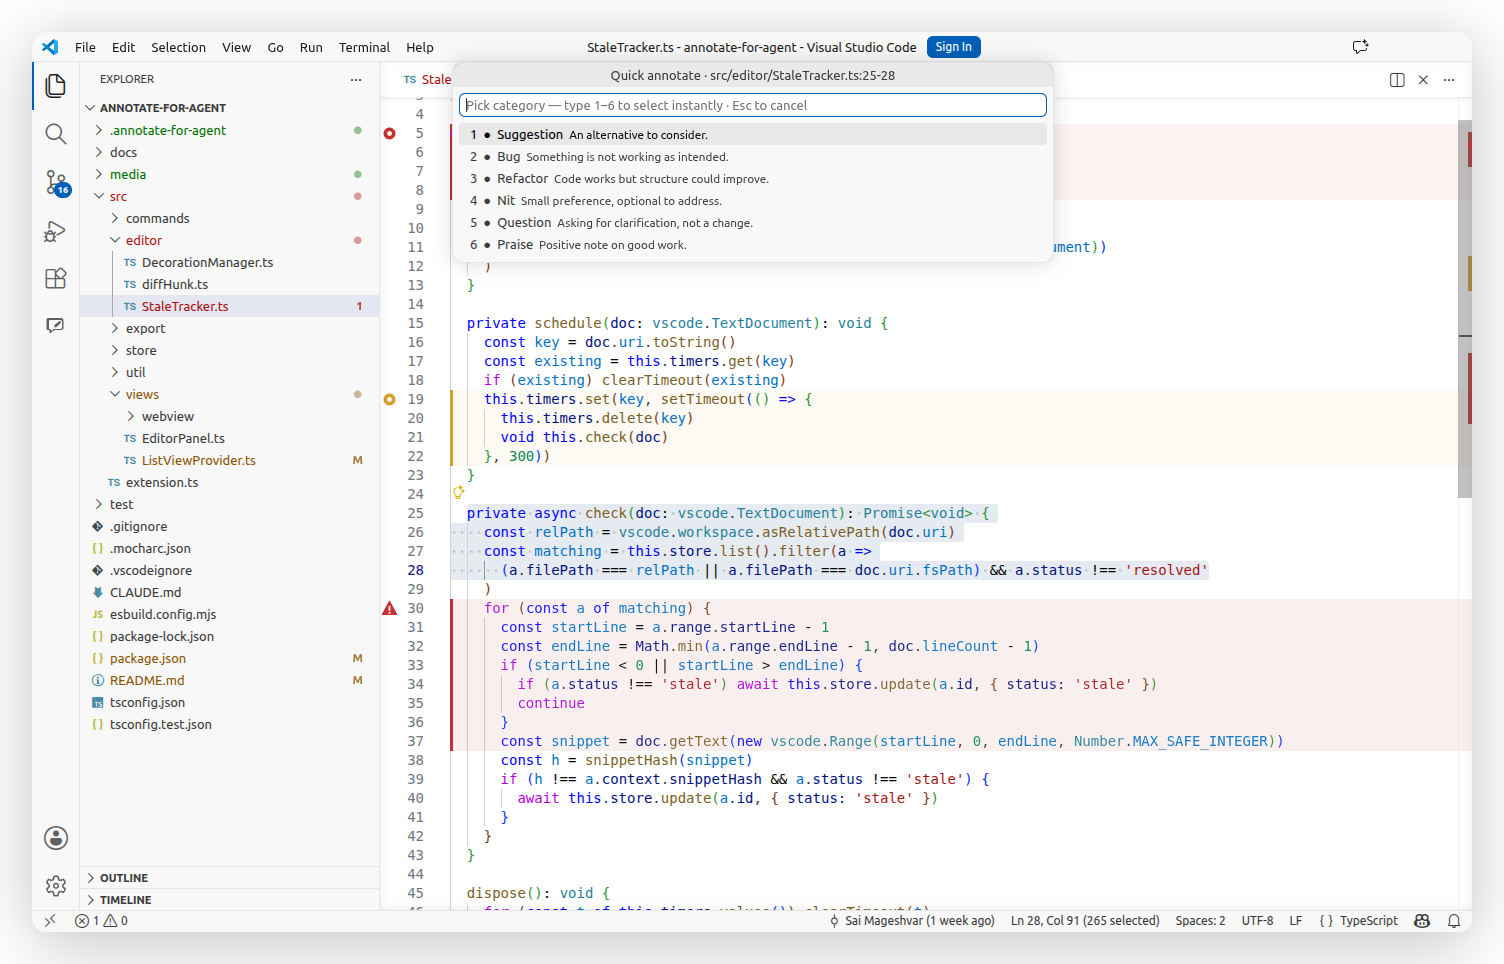Click the error triangle marker on line 30
1504x964 pixels.
click(390, 608)
